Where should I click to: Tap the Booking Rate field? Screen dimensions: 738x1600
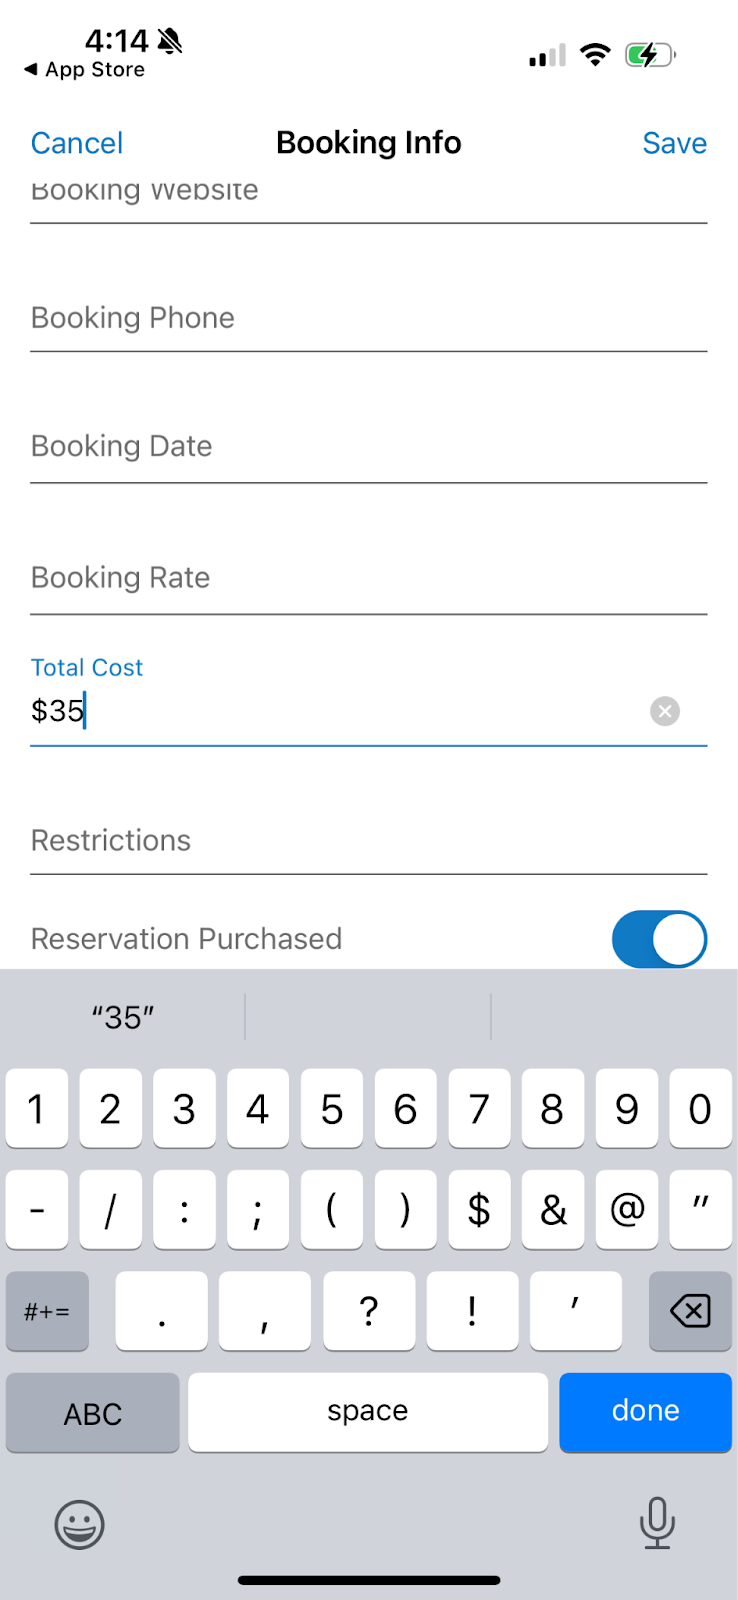click(368, 578)
